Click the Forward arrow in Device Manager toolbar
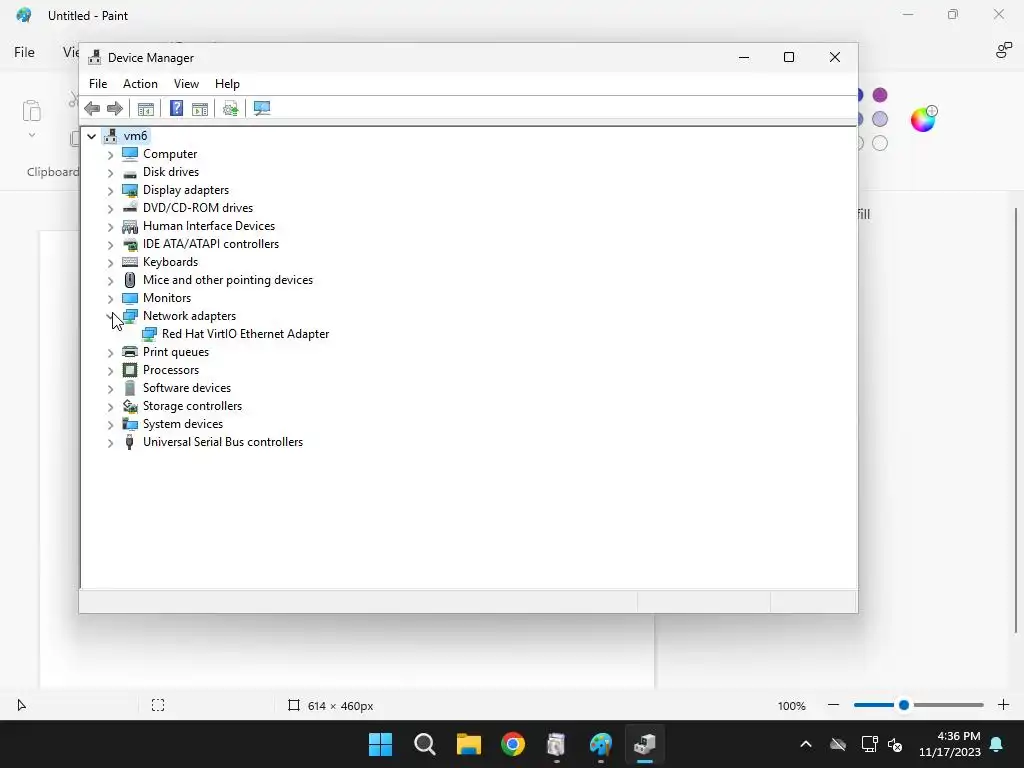Screen dimensions: 1024x768 114,108
